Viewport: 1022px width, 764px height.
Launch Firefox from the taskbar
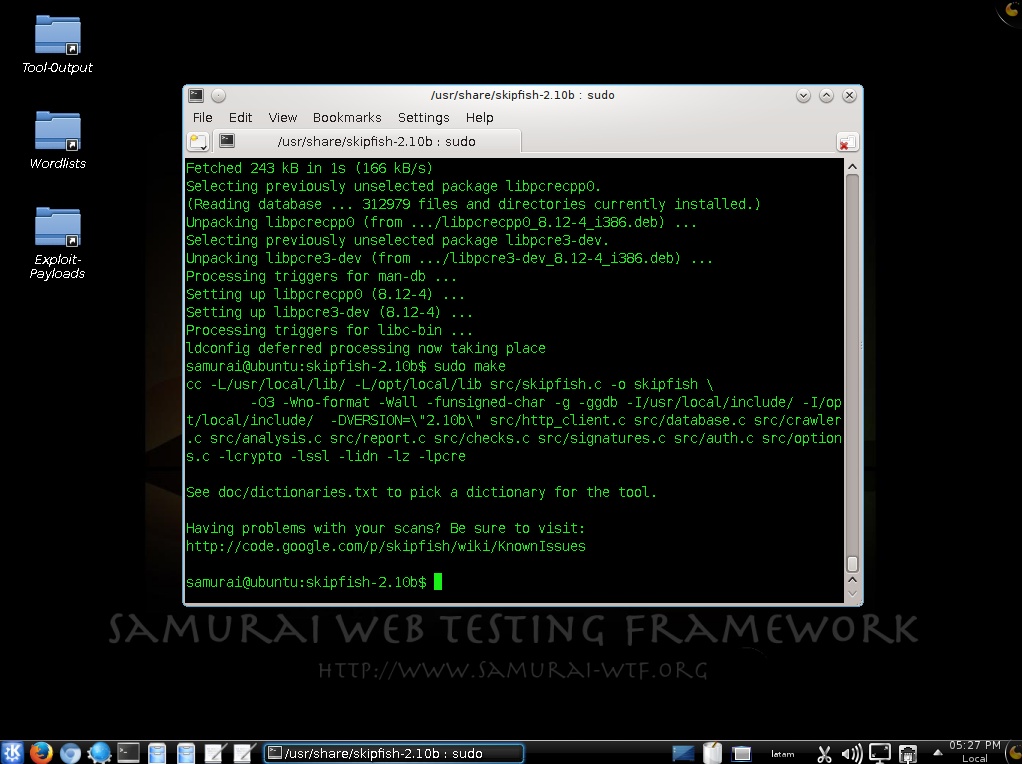tap(41, 752)
